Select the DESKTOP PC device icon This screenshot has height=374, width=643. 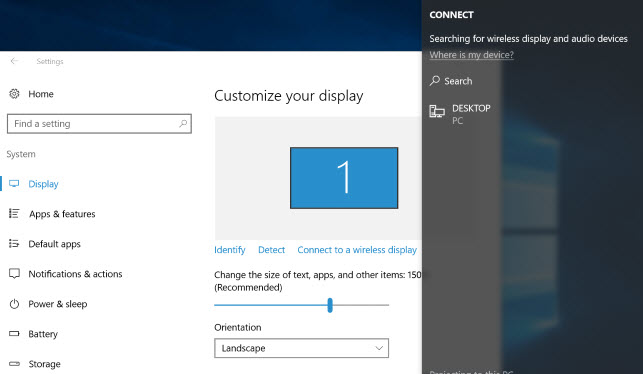coord(437,112)
